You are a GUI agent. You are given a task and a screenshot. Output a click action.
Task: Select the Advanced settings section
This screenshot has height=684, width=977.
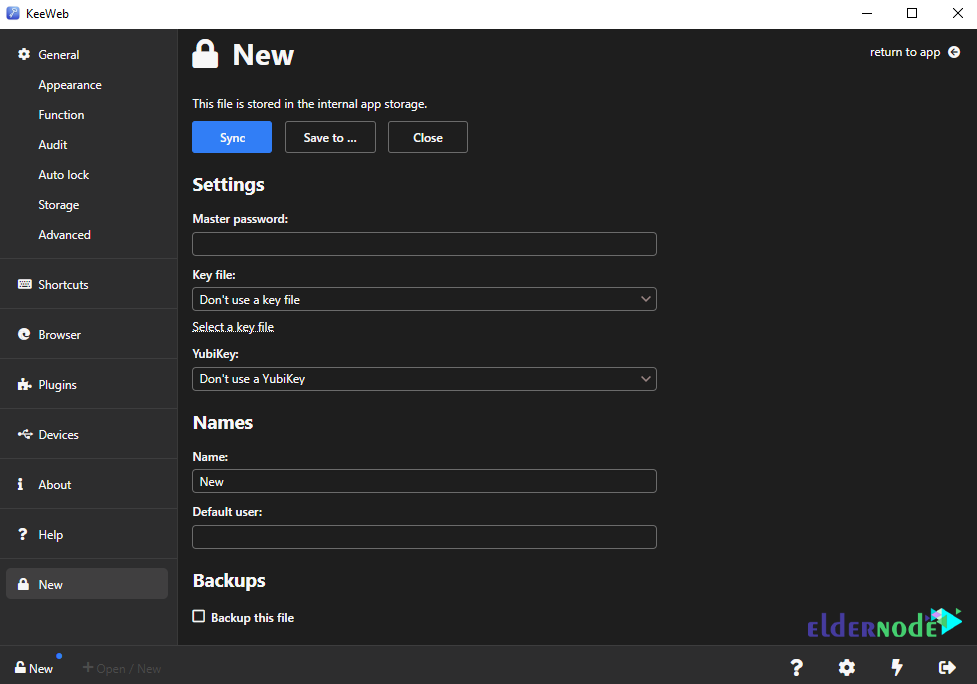pos(64,235)
